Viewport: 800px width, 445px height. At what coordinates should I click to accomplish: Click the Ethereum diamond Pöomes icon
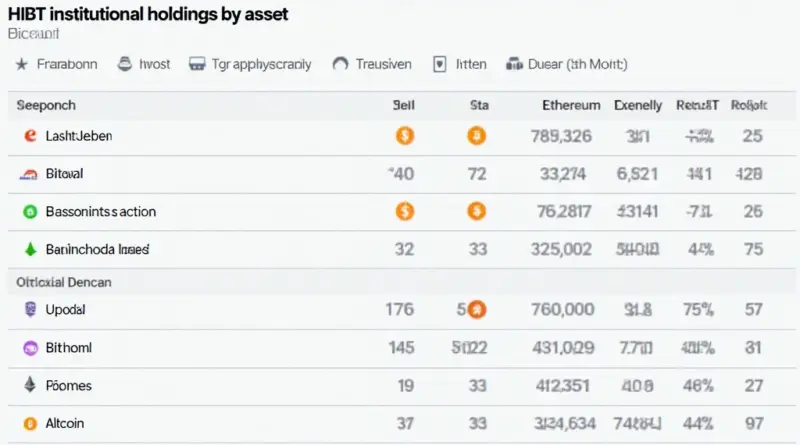tap(29, 385)
